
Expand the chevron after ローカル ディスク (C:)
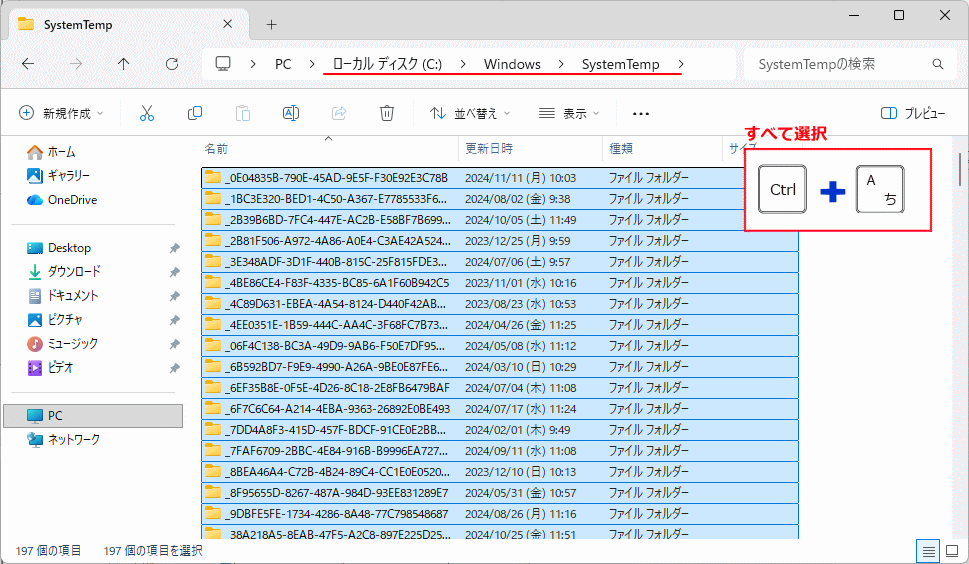[462, 64]
